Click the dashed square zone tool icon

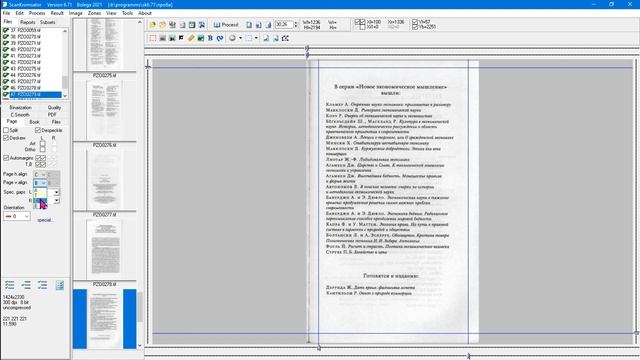249,38
